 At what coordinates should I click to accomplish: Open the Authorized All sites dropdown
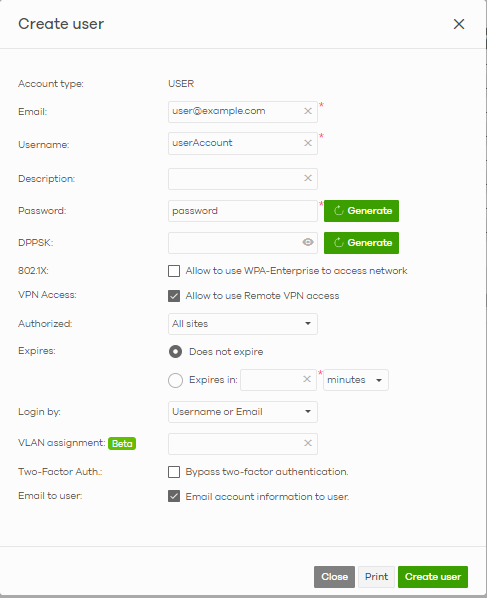coord(243,324)
